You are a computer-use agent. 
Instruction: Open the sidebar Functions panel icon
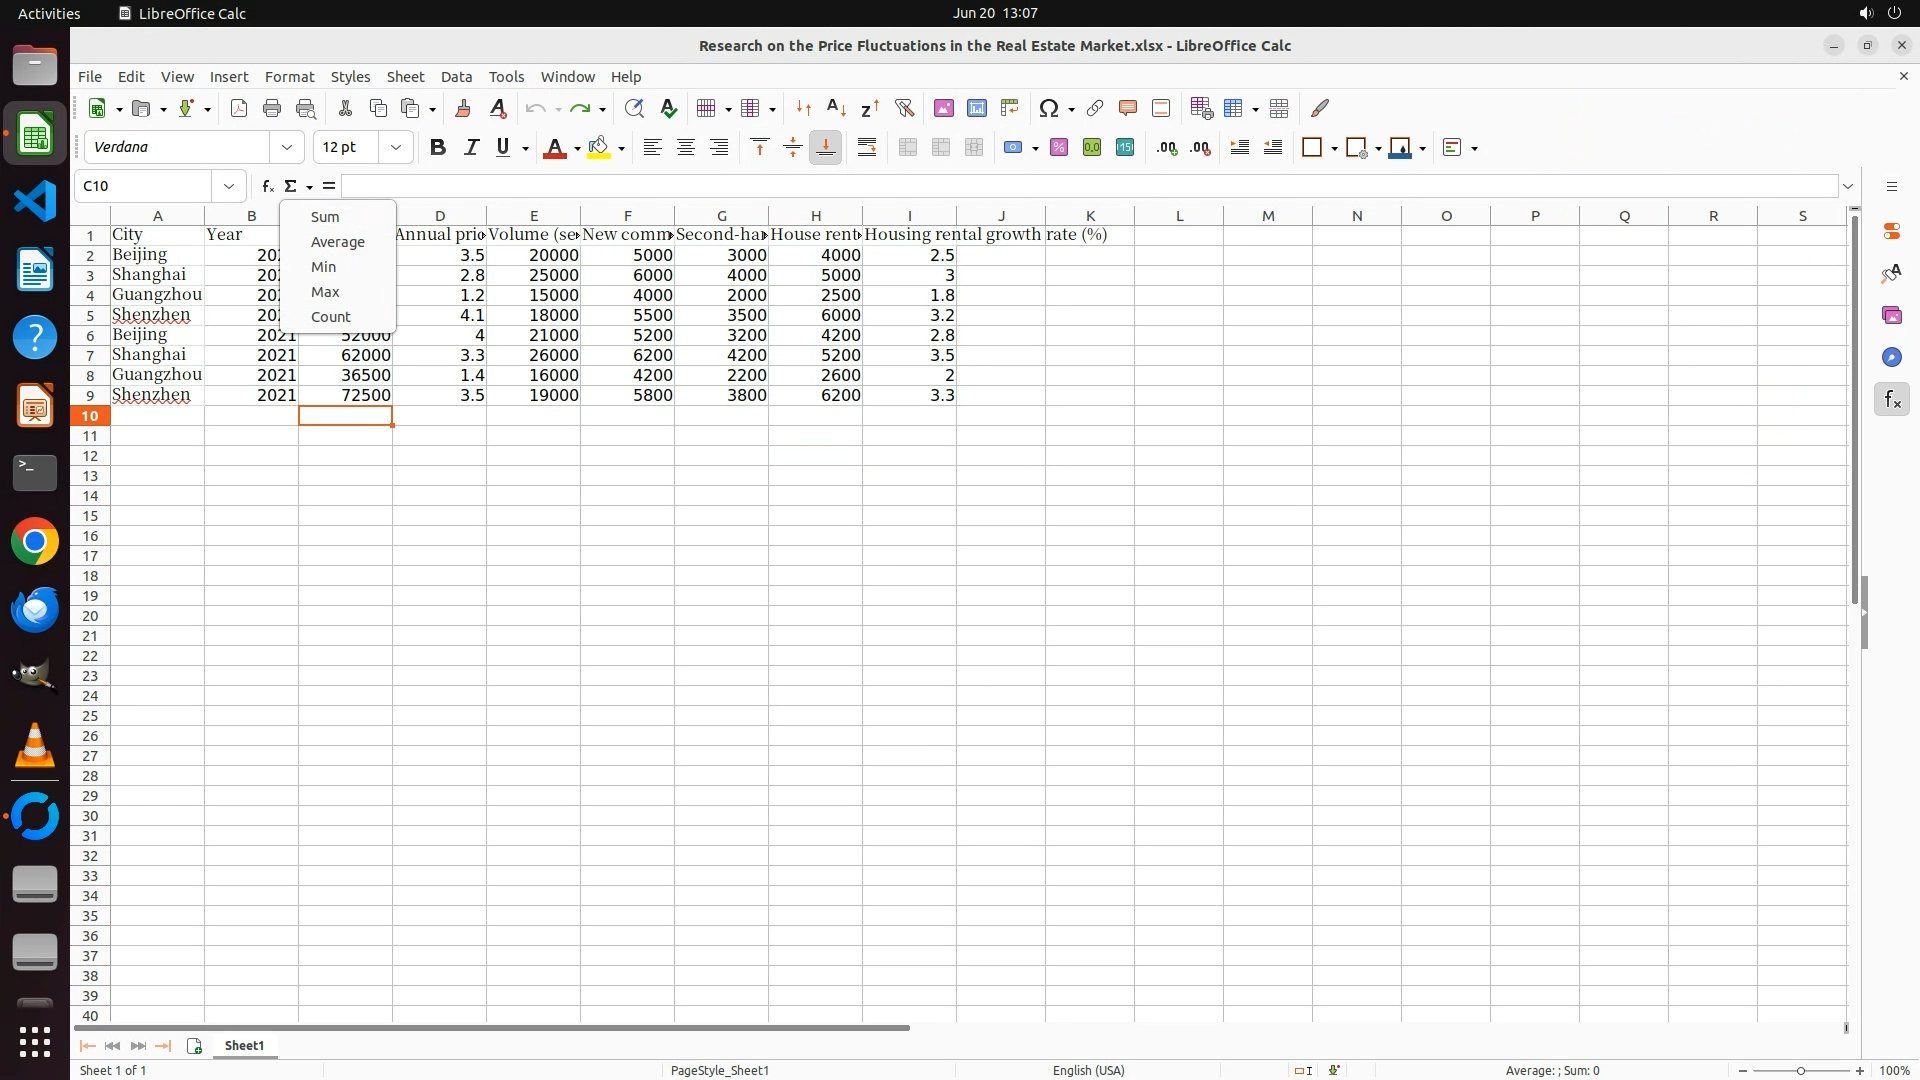[1892, 400]
